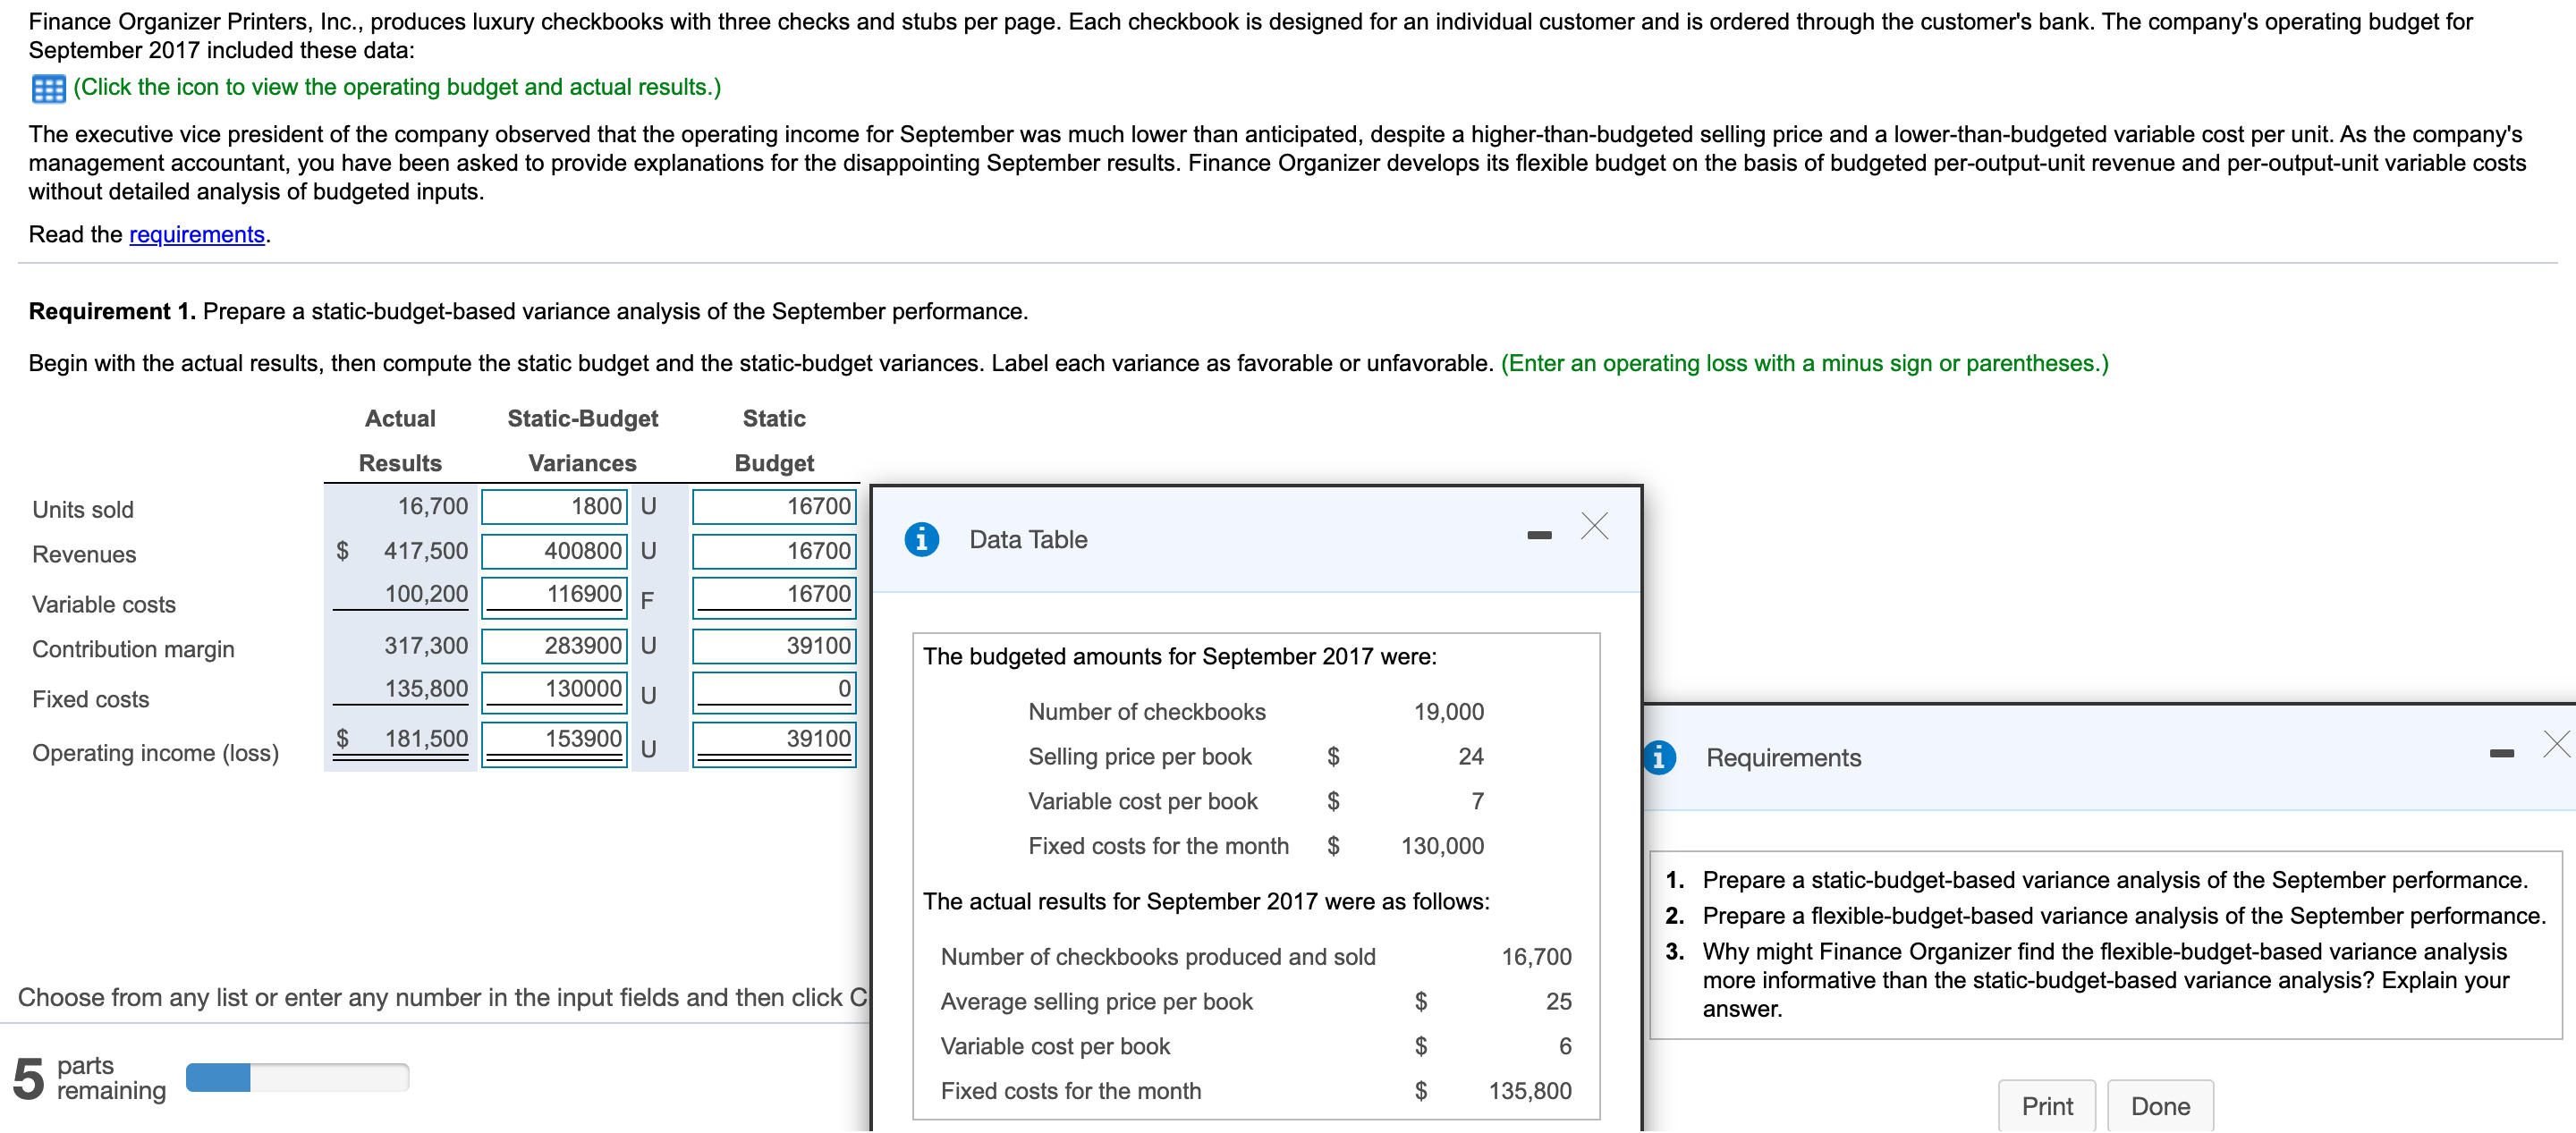This screenshot has width=2576, height=1133.
Task: Select the Contribution margin variance field showing 283900
Action: (x=554, y=645)
